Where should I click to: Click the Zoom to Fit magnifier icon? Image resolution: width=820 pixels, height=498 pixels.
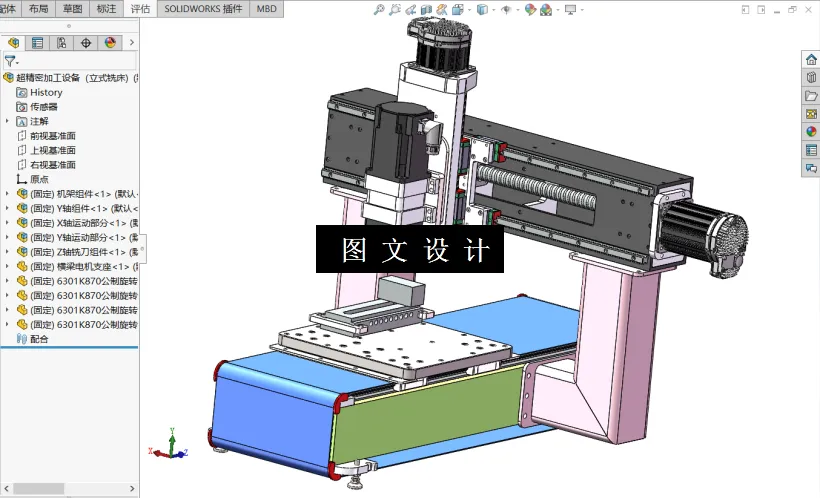[379, 9]
